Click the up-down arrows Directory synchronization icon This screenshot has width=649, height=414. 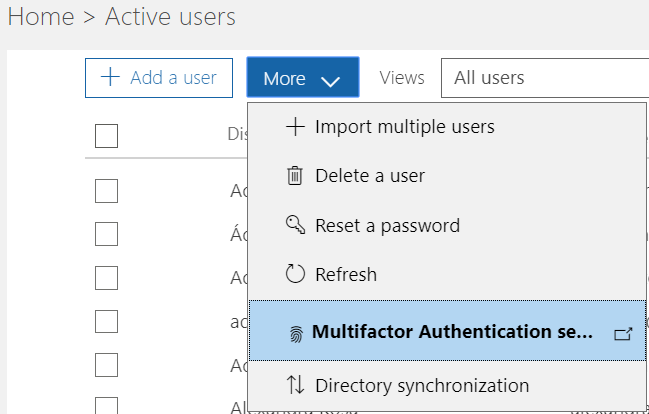pyautogui.click(x=295, y=385)
